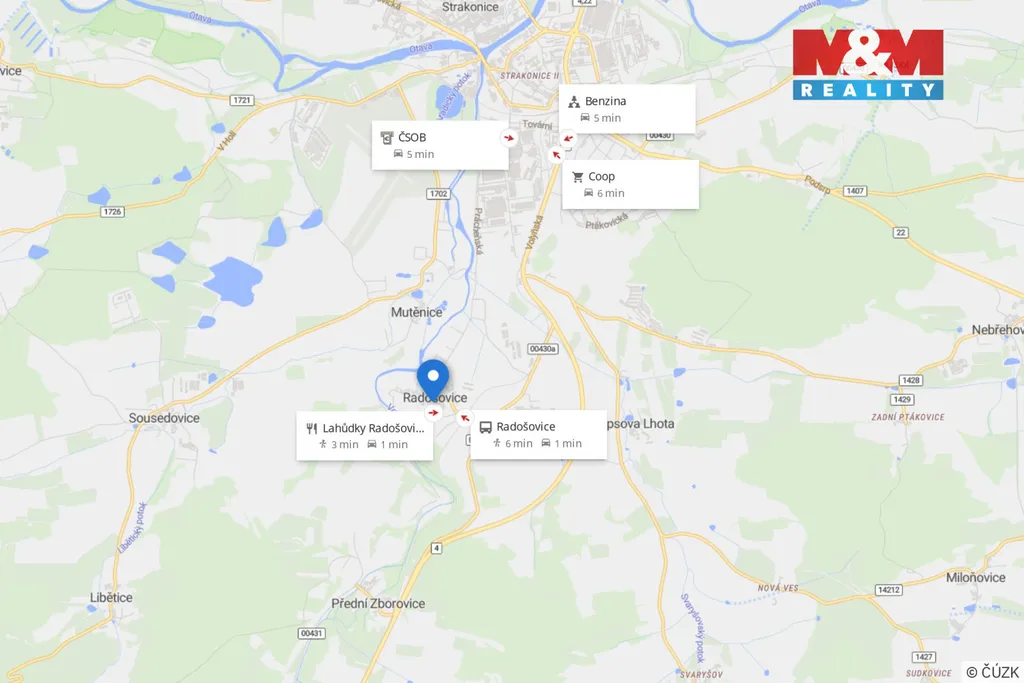The height and width of the screenshot is (683, 1024).
Task: Click the Radošovice bus stop icon
Action: (x=485, y=427)
